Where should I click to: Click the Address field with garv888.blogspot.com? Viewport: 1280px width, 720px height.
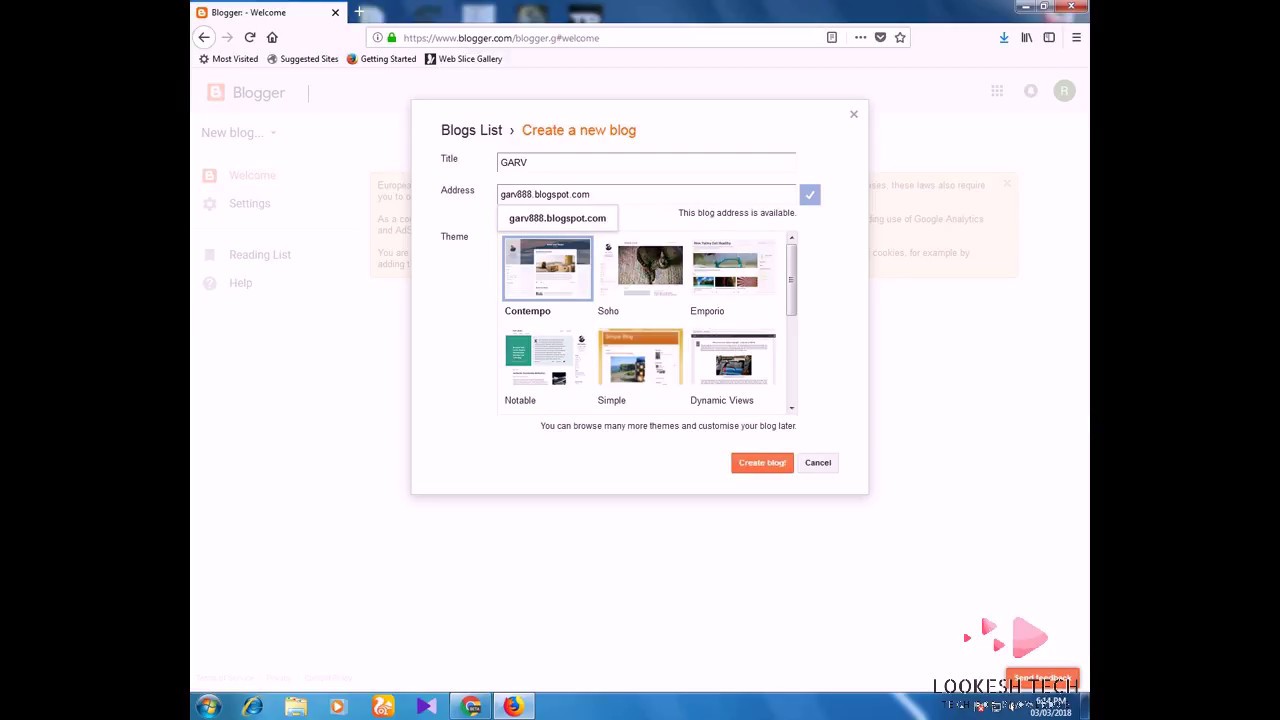(x=646, y=194)
